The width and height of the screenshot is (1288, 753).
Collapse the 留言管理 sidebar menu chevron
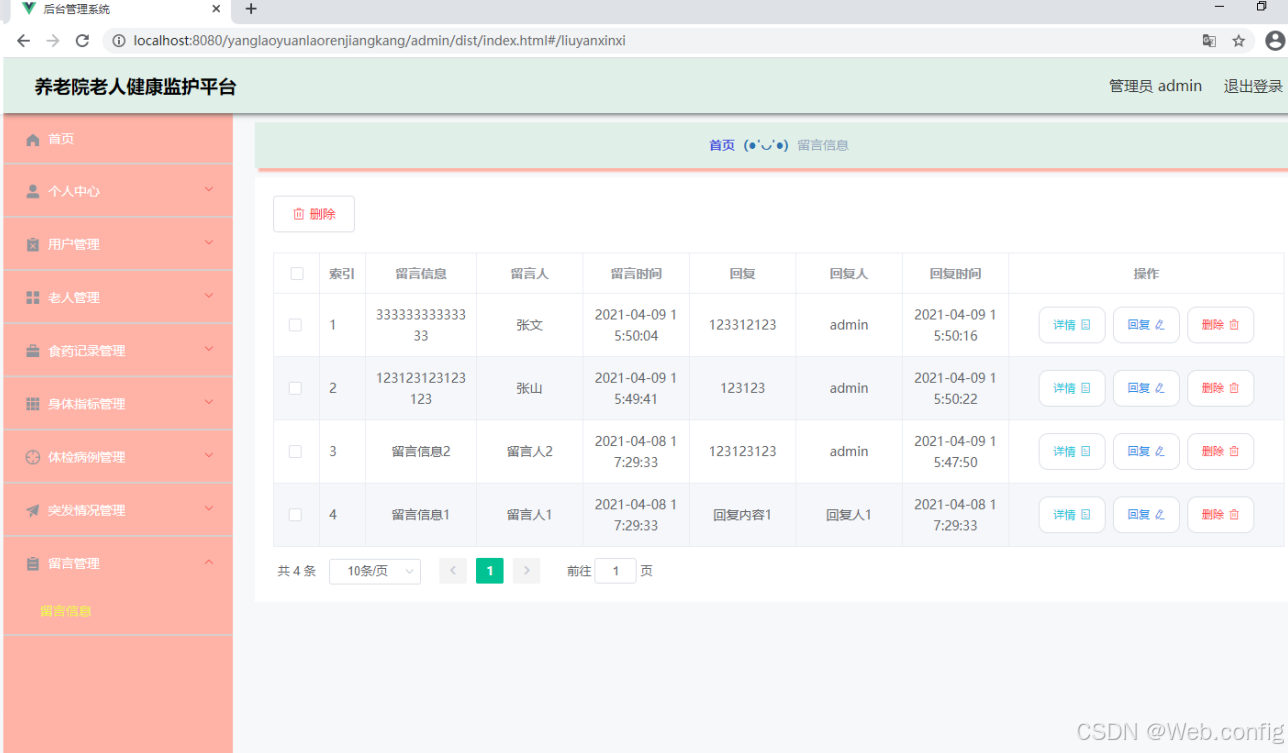coord(209,562)
